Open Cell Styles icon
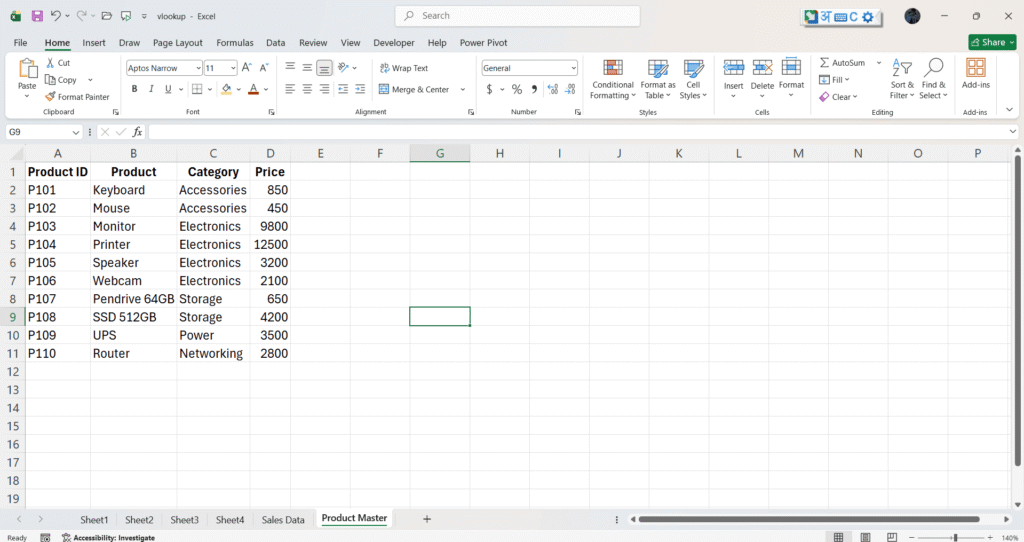This screenshot has width=1024, height=542. click(x=693, y=68)
